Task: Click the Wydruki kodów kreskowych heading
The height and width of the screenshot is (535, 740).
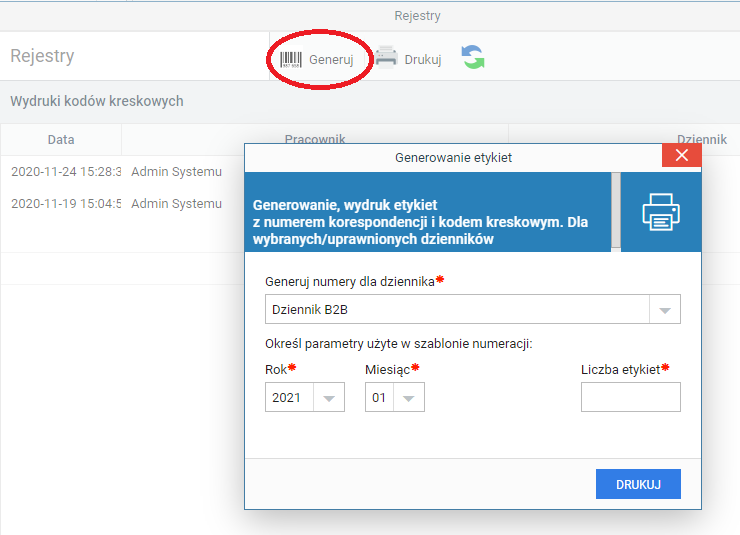Action: pos(97,101)
